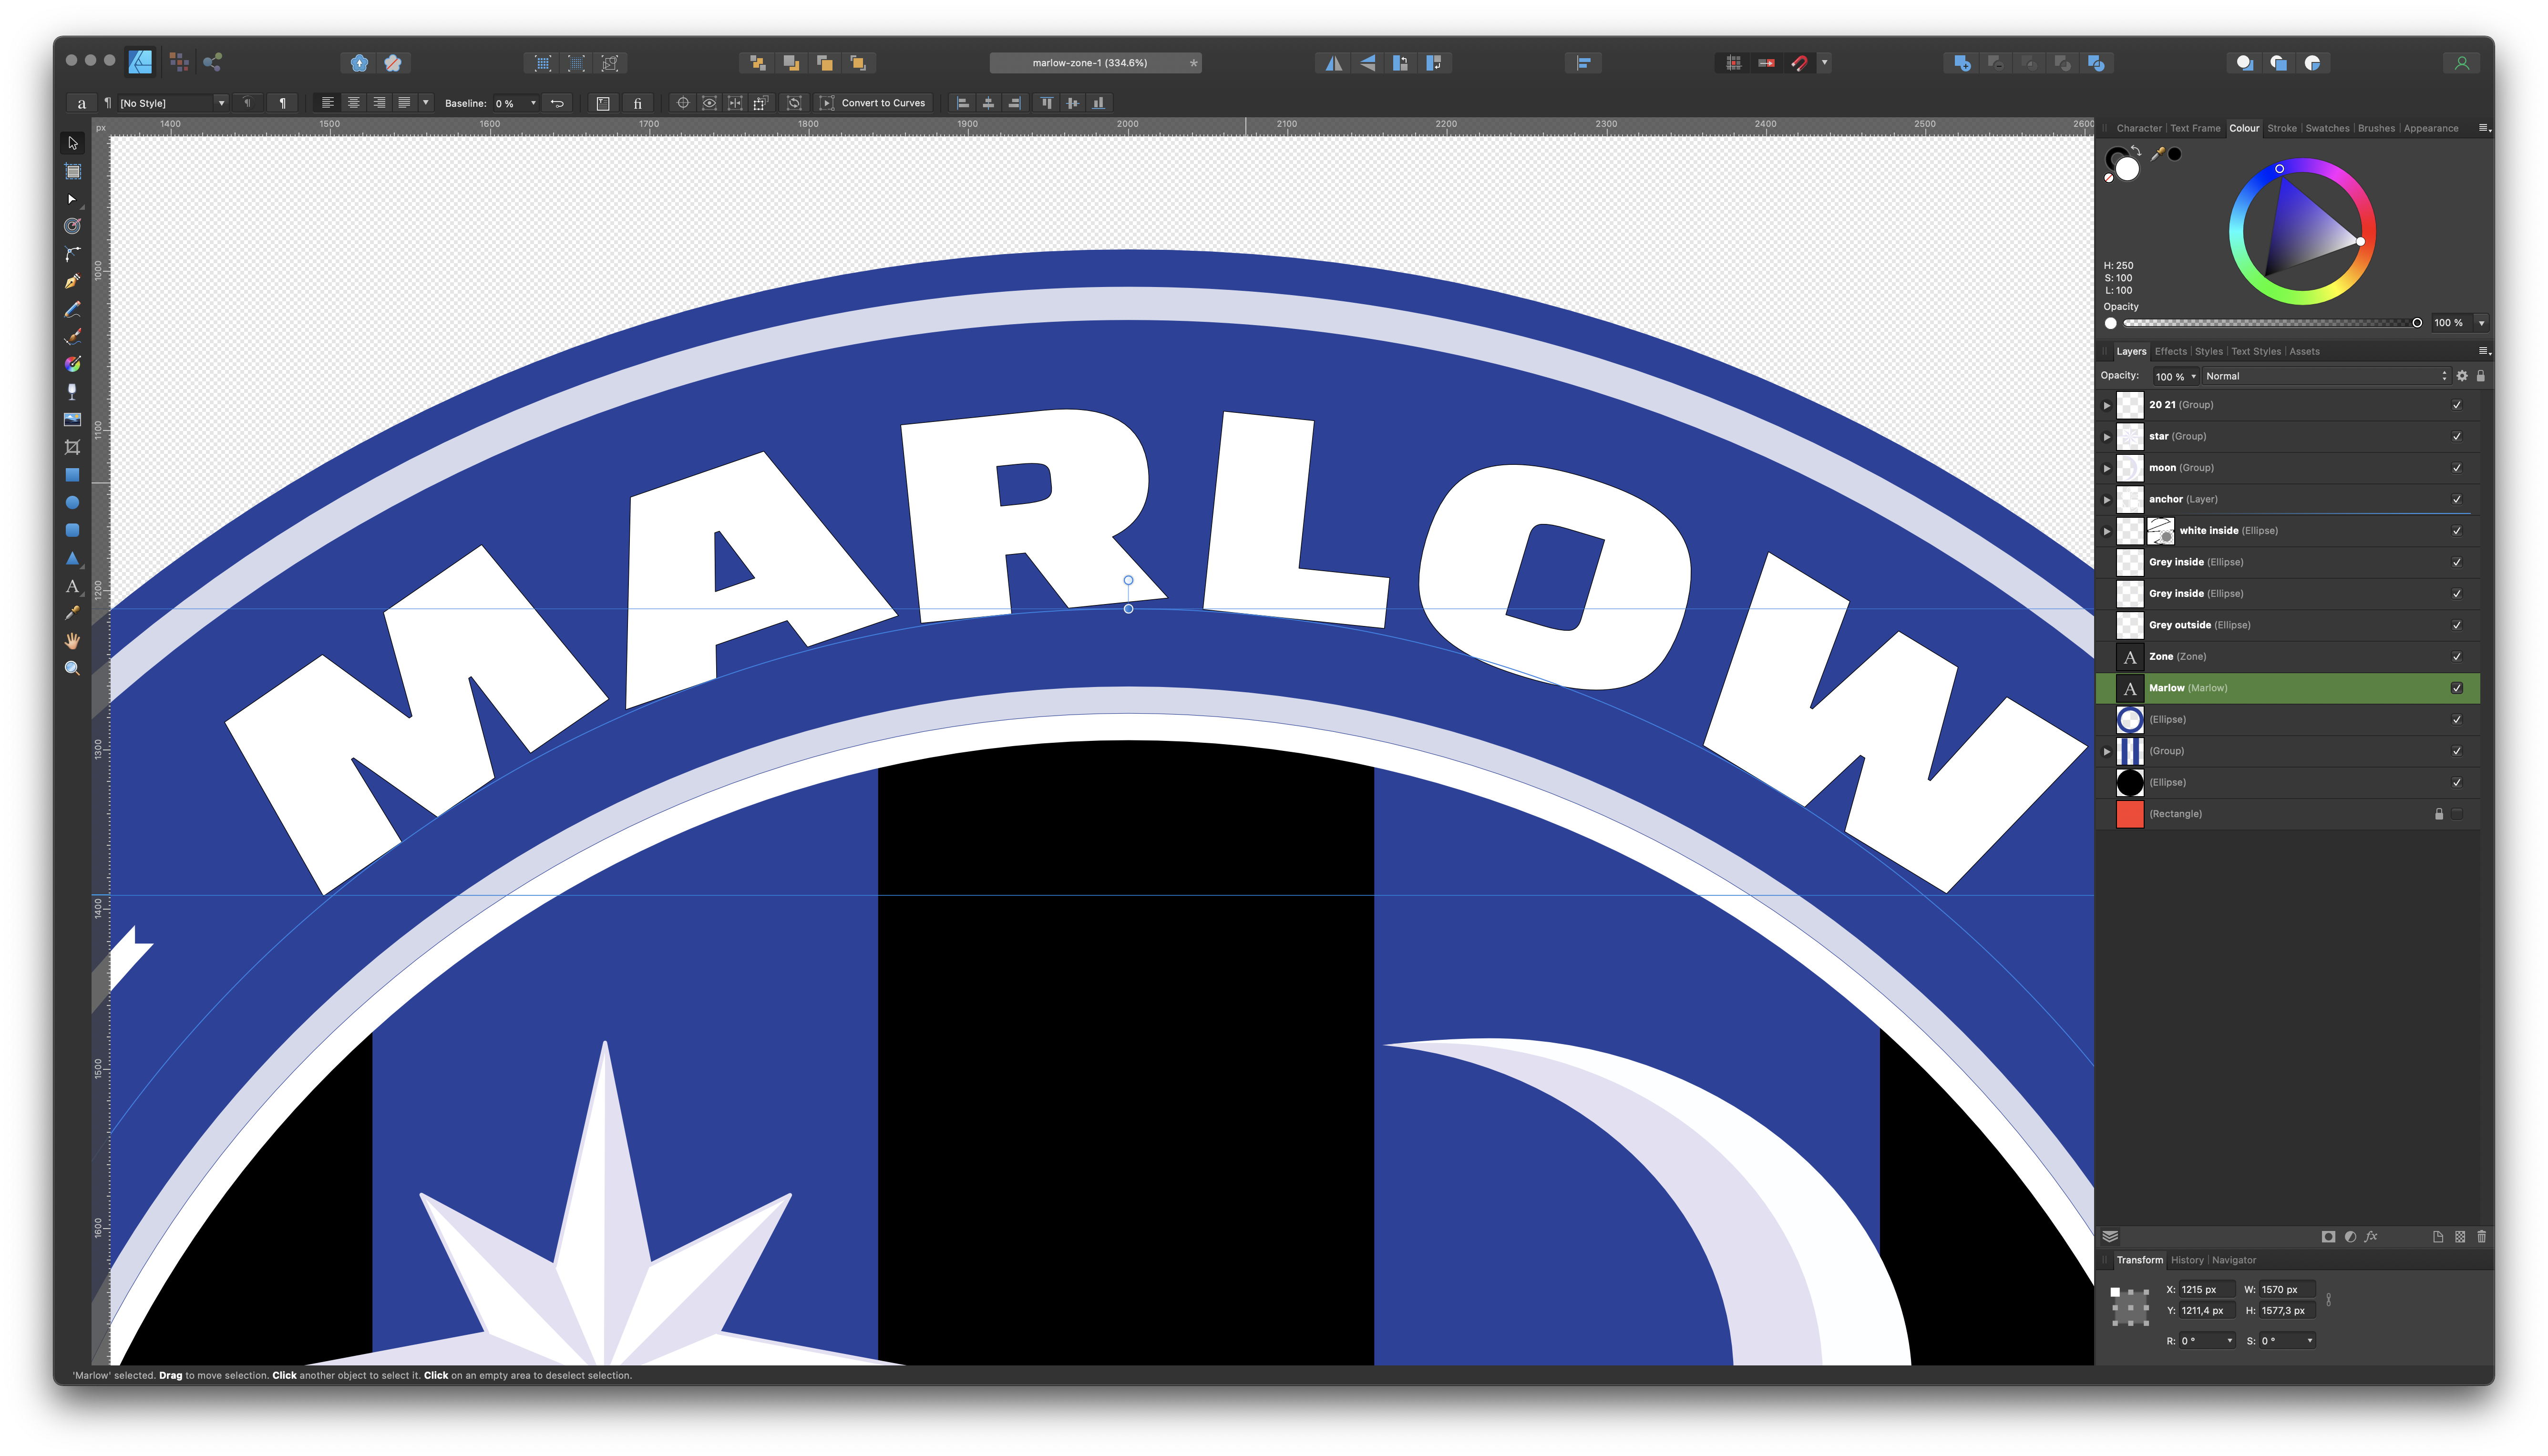Toggle the red magnet Snapping icon
This screenshot has width=2548, height=1456.
coord(1799,63)
